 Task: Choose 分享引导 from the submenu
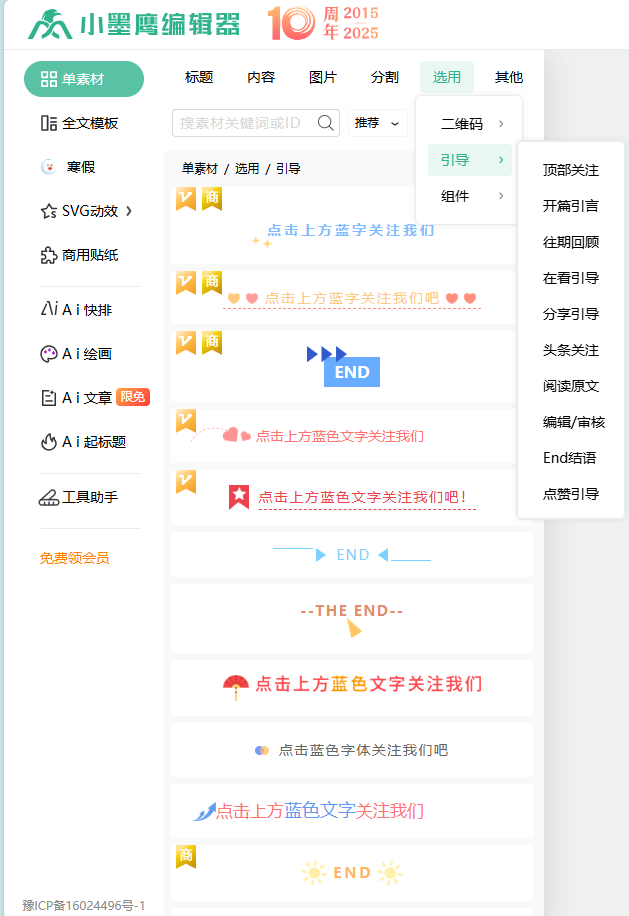(x=571, y=314)
